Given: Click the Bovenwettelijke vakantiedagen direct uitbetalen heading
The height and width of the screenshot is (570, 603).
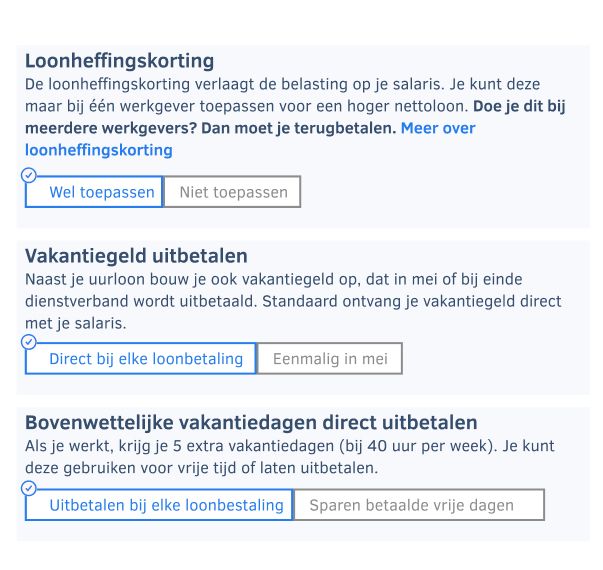Looking at the screenshot, I should coord(251,422).
